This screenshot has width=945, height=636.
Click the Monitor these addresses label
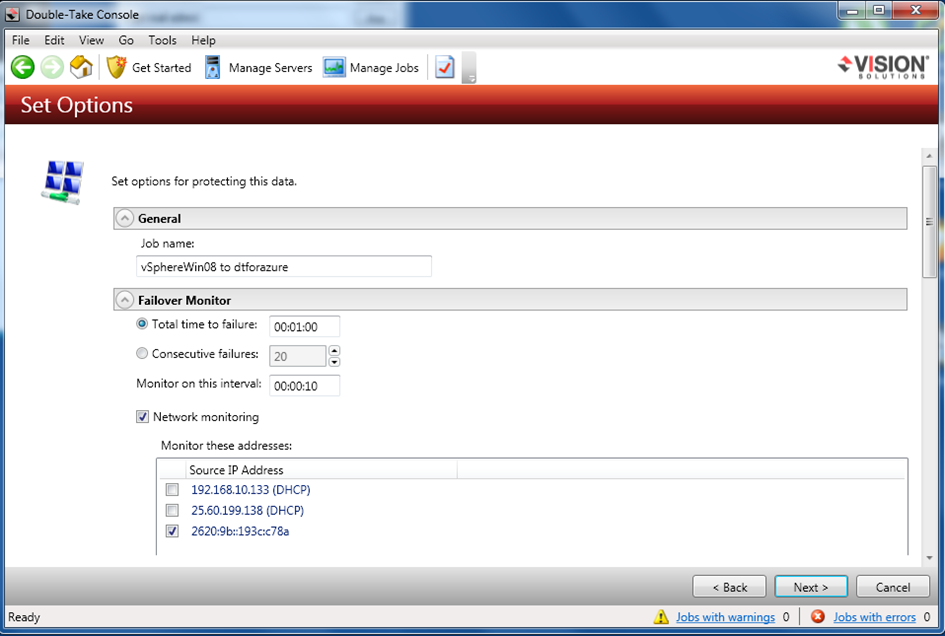click(227, 446)
